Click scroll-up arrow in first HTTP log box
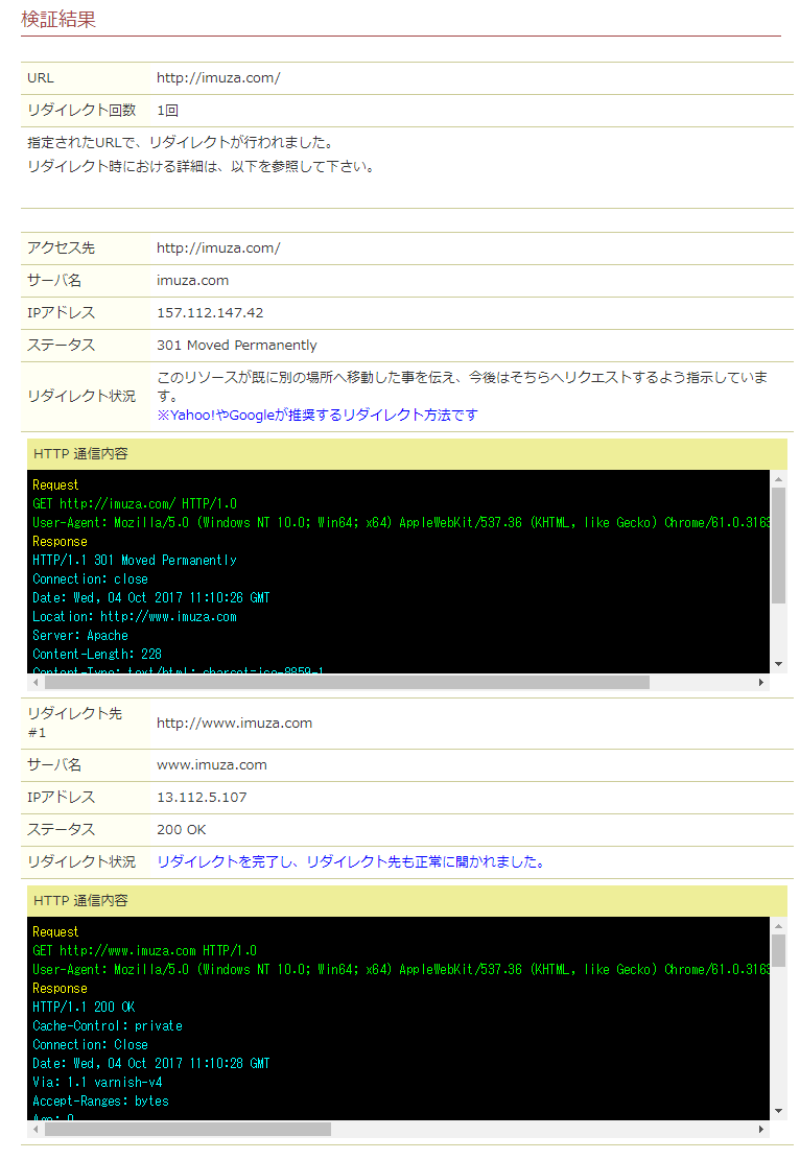800x1160 pixels. 778,479
